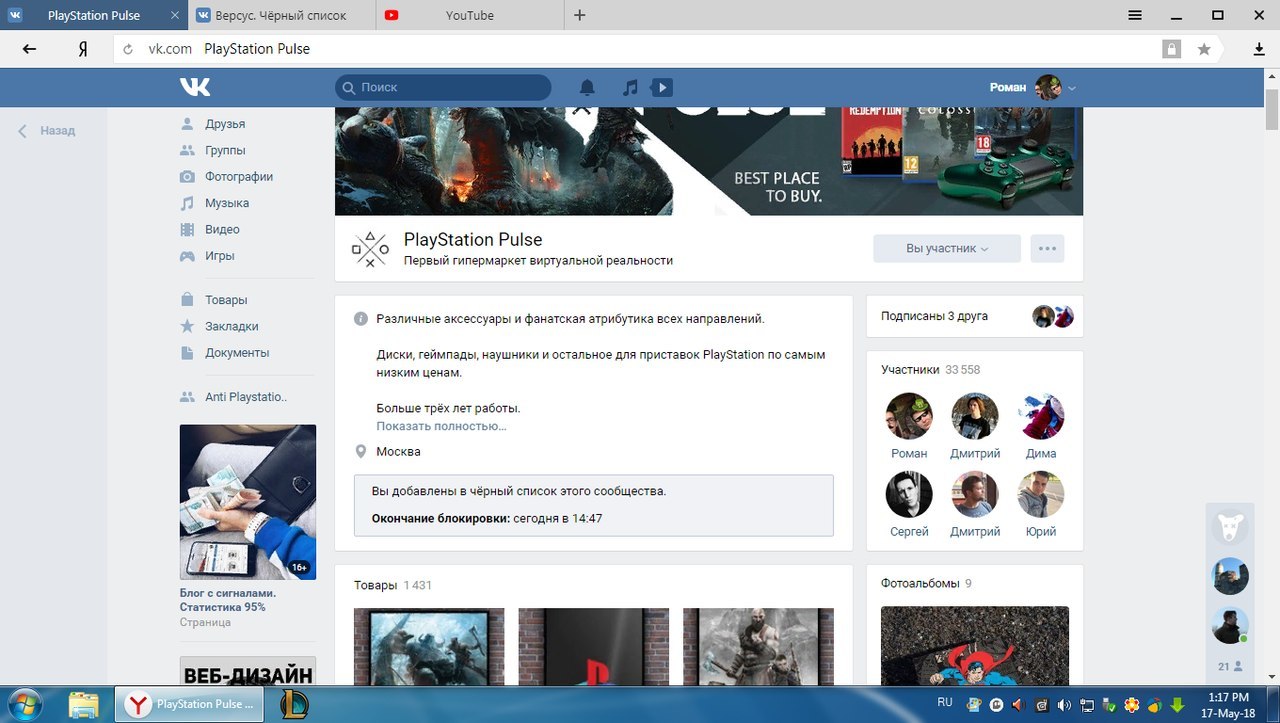The height and width of the screenshot is (723, 1280).
Task: Click the Друзья sidebar icon
Action: [x=187, y=124]
